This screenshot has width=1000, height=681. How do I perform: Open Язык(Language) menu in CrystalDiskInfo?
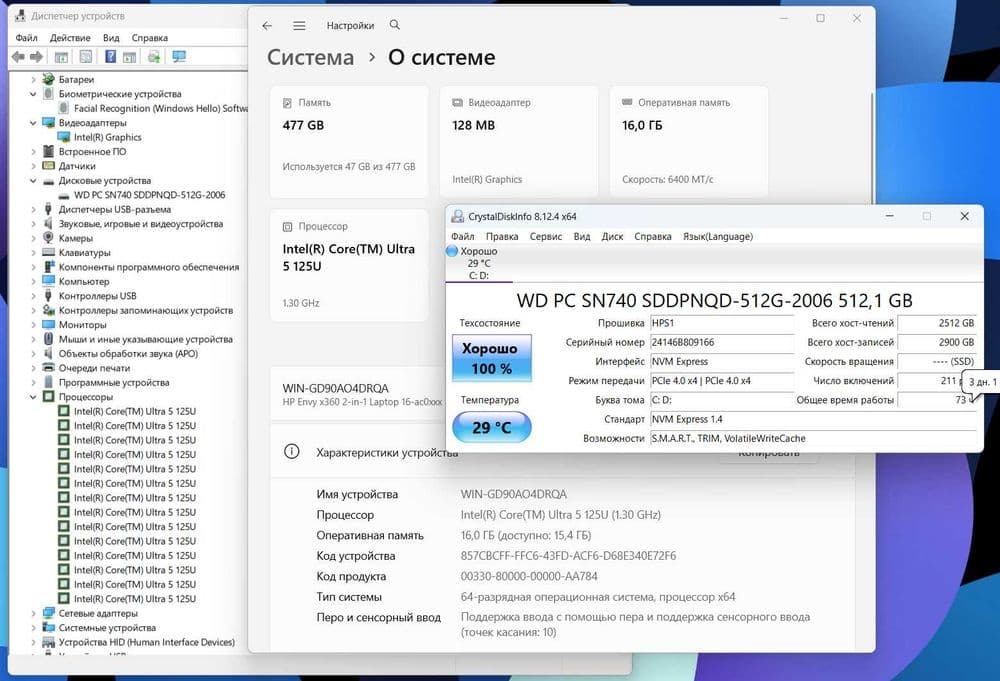pyautogui.click(x=718, y=237)
